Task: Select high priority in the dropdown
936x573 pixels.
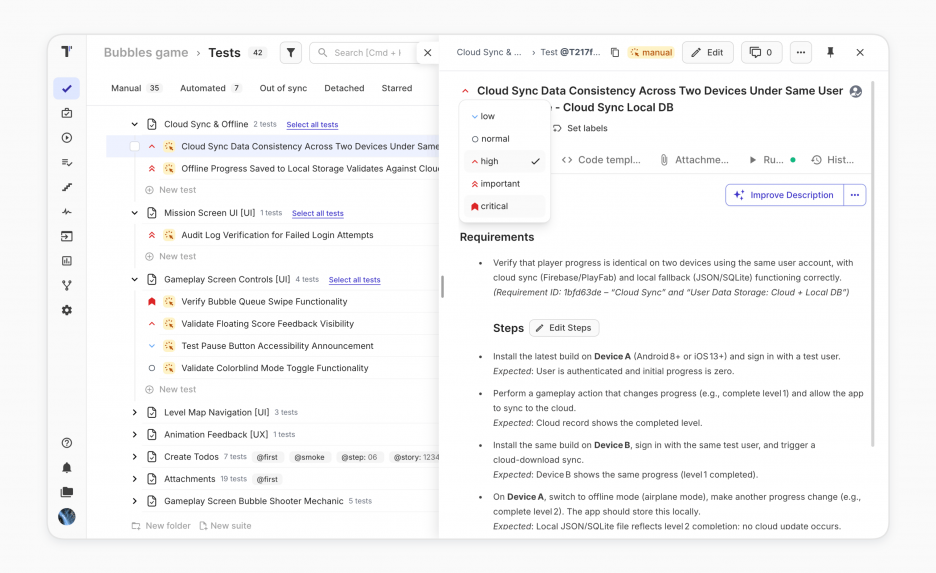Action: (x=504, y=161)
